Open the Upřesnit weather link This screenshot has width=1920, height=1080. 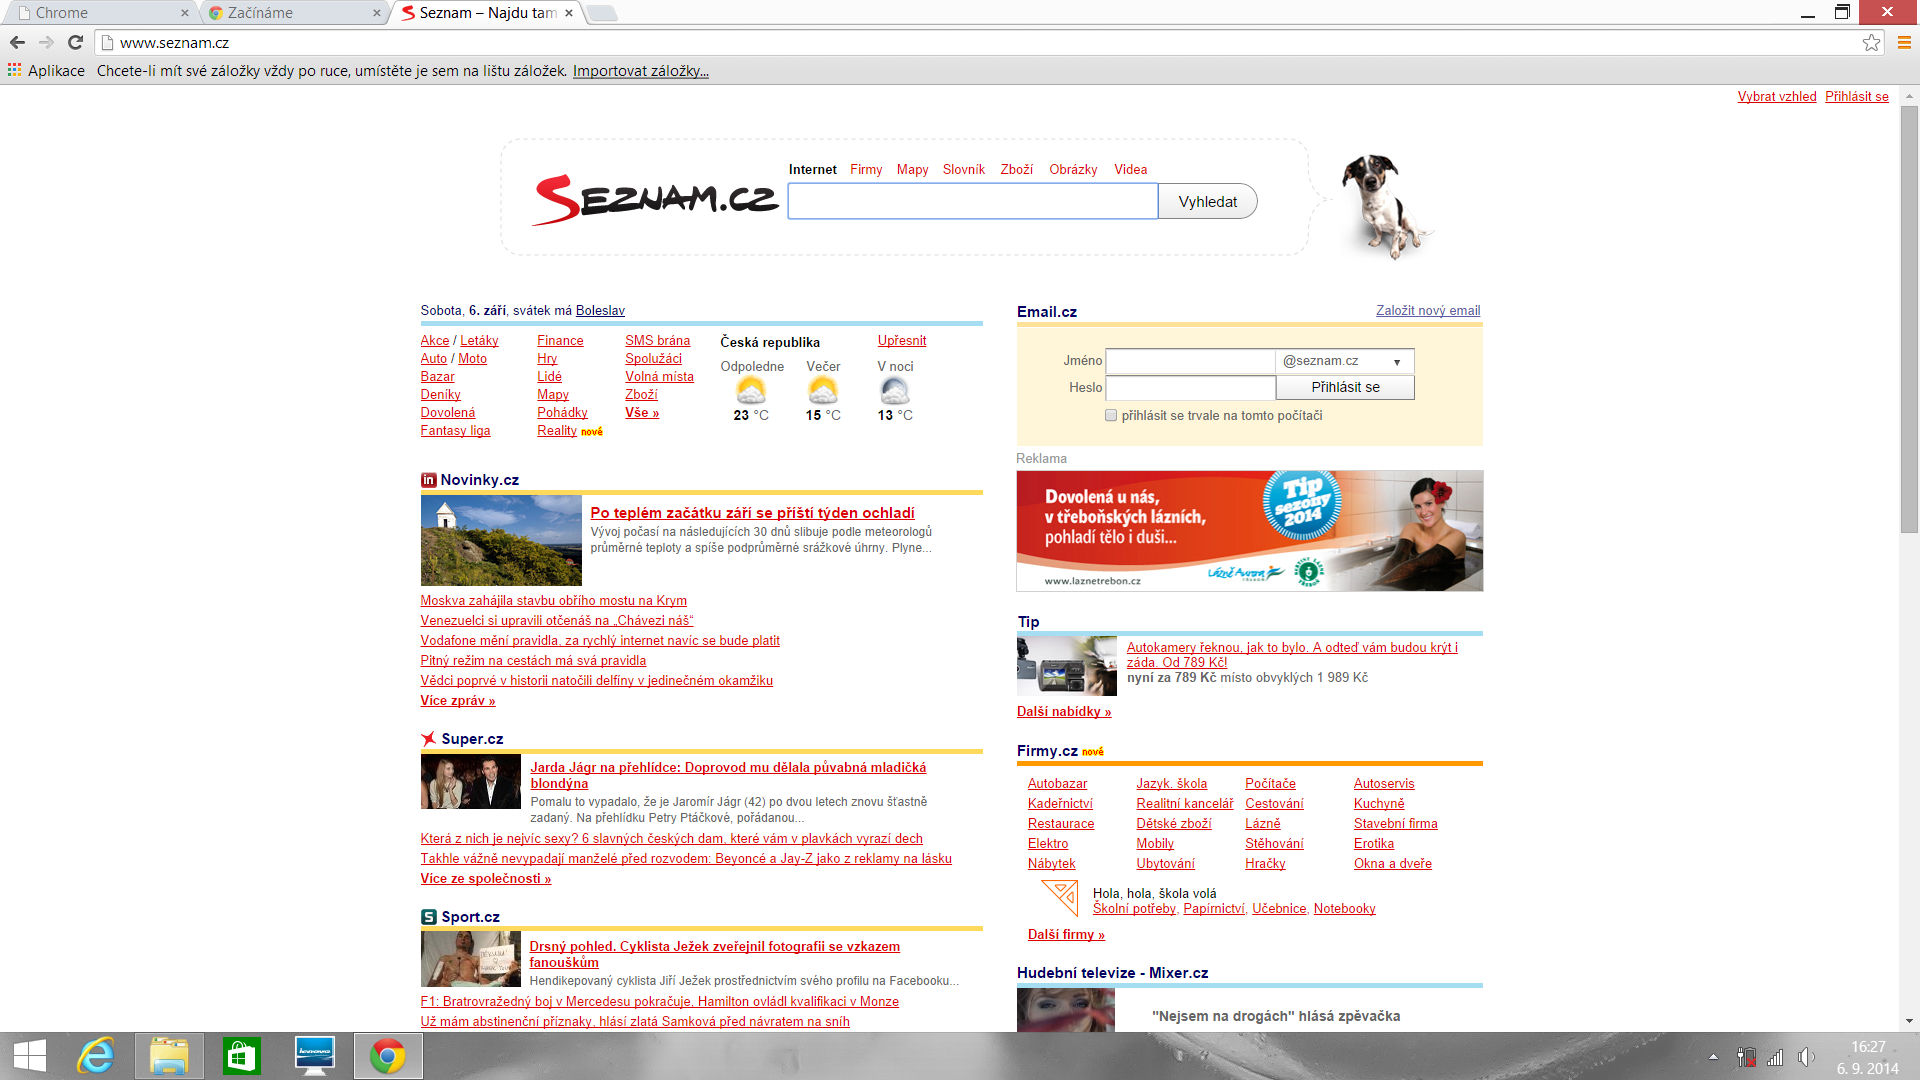(x=902, y=341)
